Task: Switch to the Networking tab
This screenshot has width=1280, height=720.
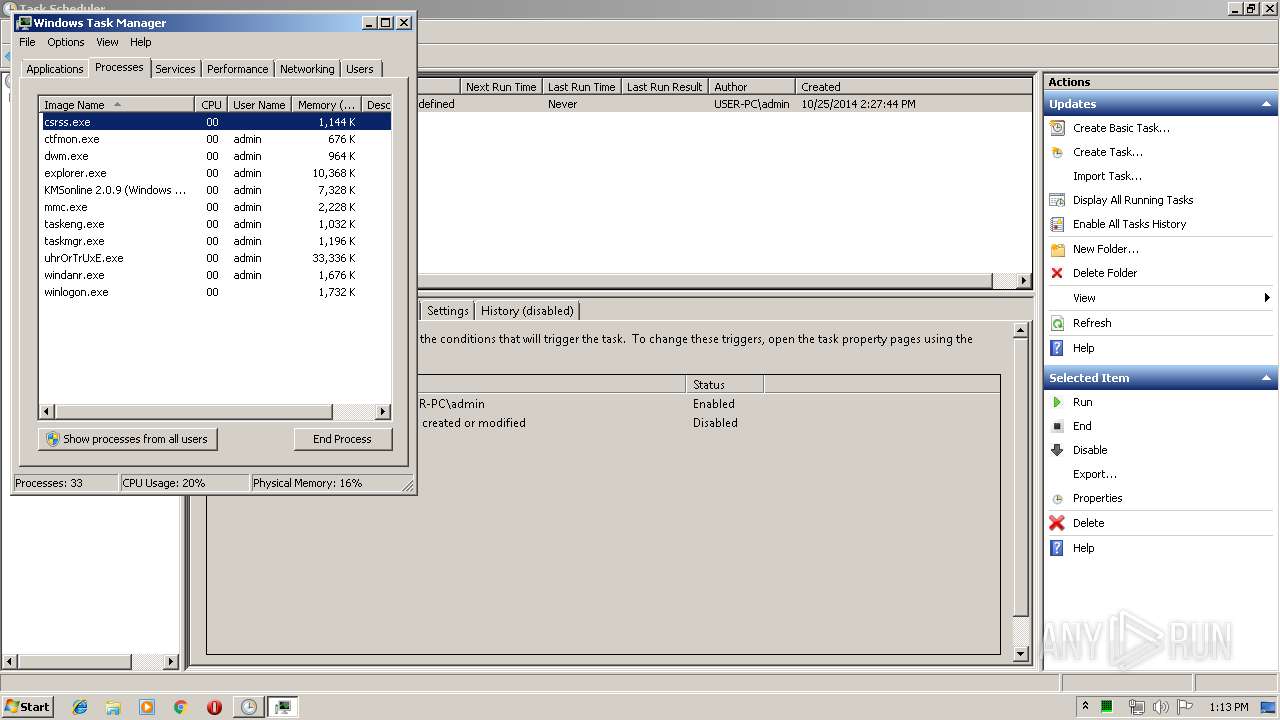Action: [307, 69]
